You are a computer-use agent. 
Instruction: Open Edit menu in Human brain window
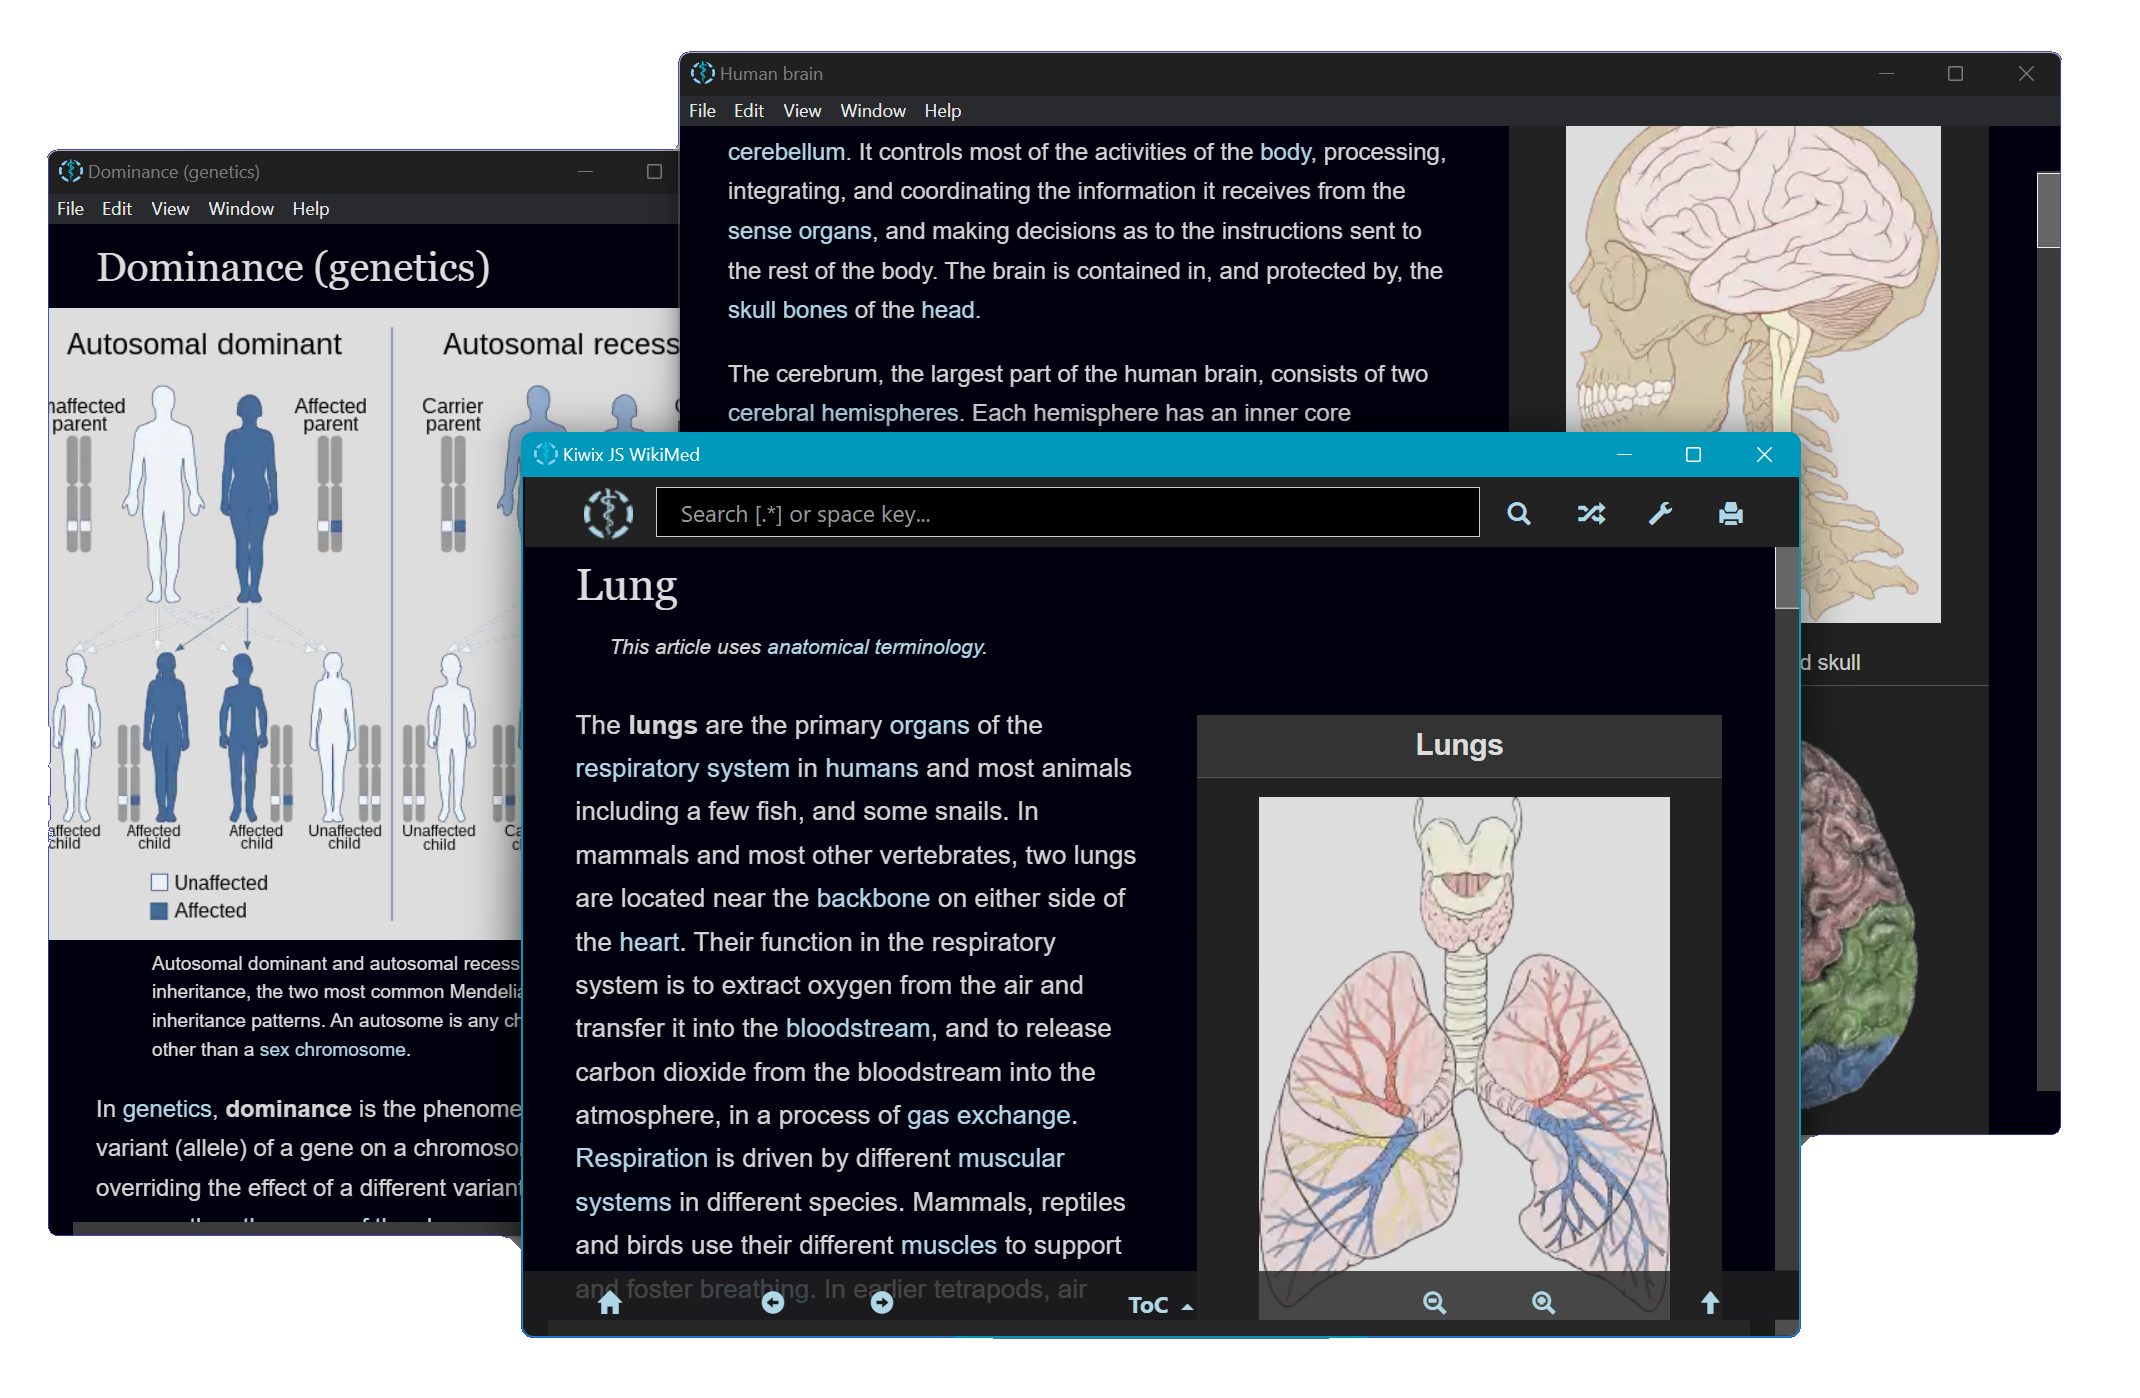coord(748,111)
